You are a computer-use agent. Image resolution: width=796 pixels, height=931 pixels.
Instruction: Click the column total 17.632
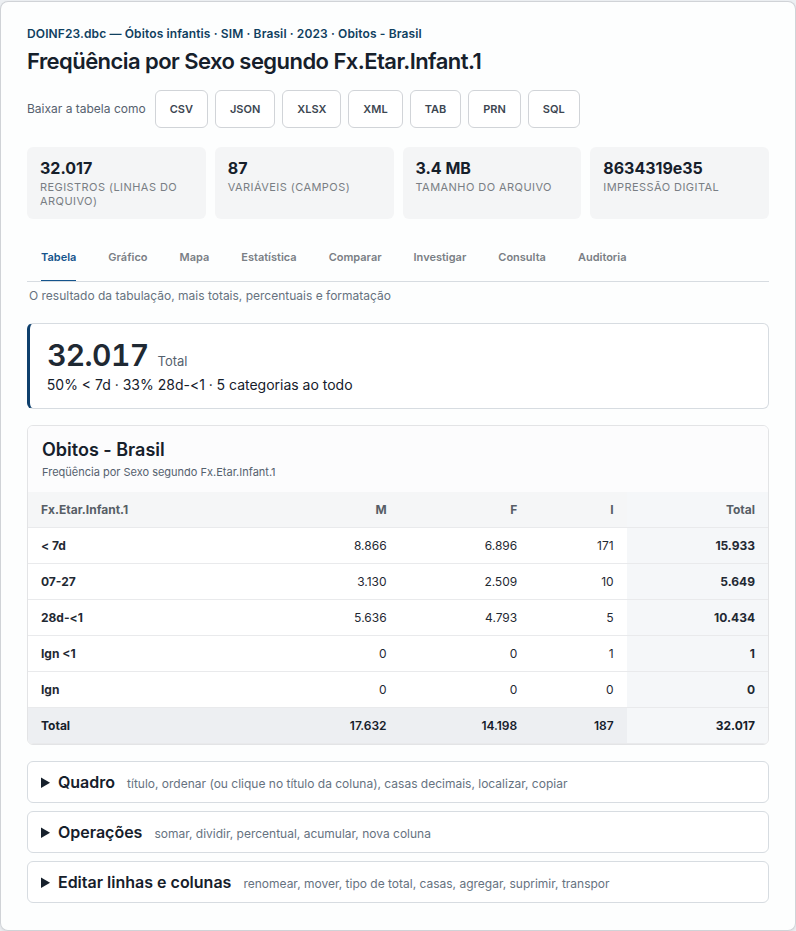(368, 726)
